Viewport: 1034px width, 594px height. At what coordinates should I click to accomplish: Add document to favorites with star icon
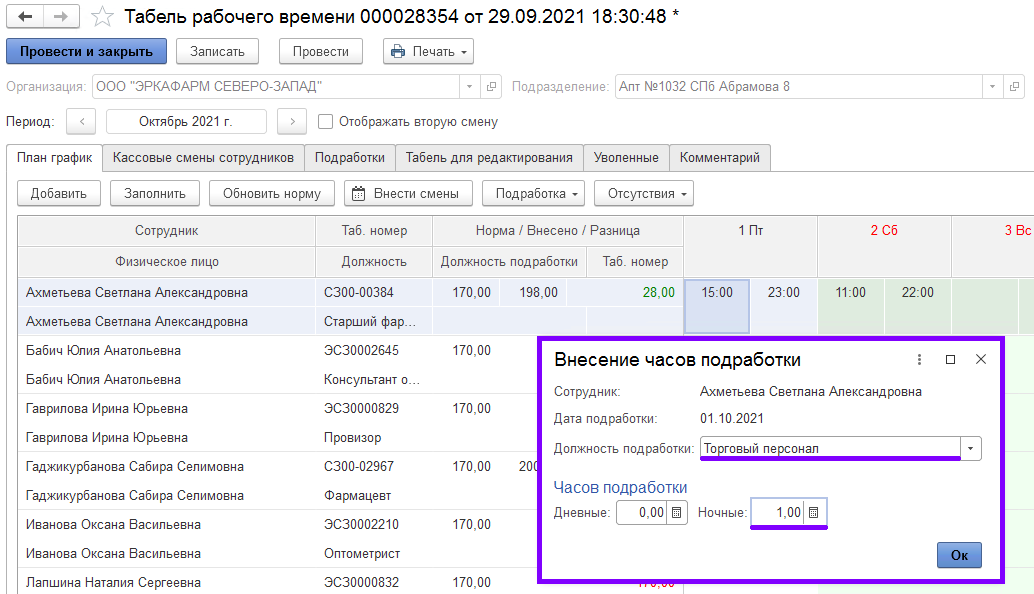[101, 17]
